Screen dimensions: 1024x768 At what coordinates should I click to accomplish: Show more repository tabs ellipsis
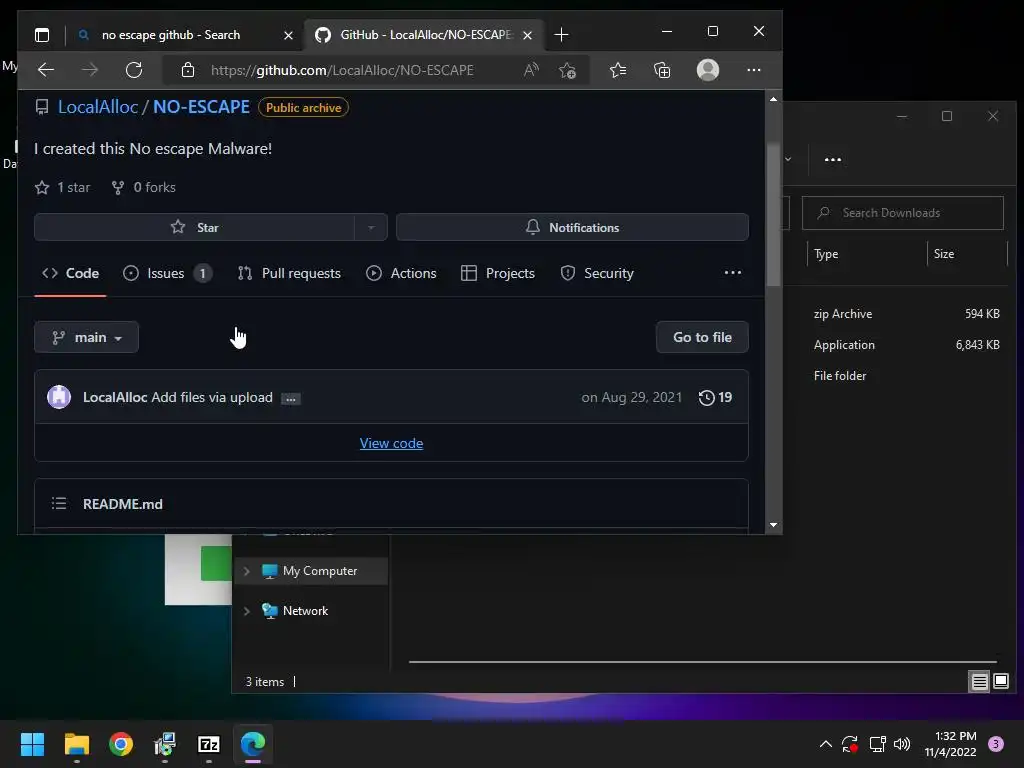tap(733, 272)
